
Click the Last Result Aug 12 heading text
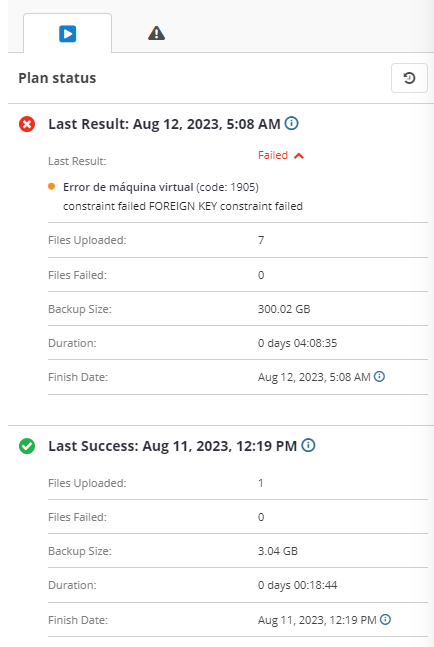pyautogui.click(x=164, y=124)
